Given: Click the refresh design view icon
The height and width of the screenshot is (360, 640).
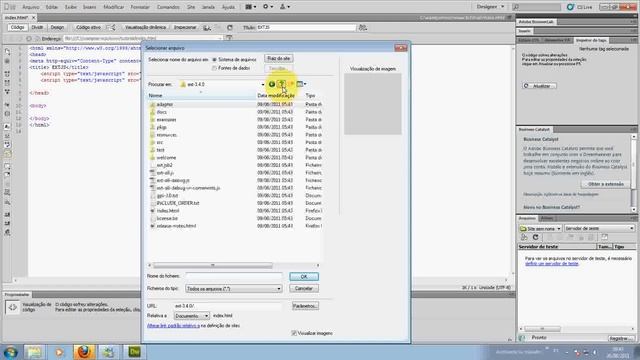Looking at the screenshot, I should coord(230,27).
